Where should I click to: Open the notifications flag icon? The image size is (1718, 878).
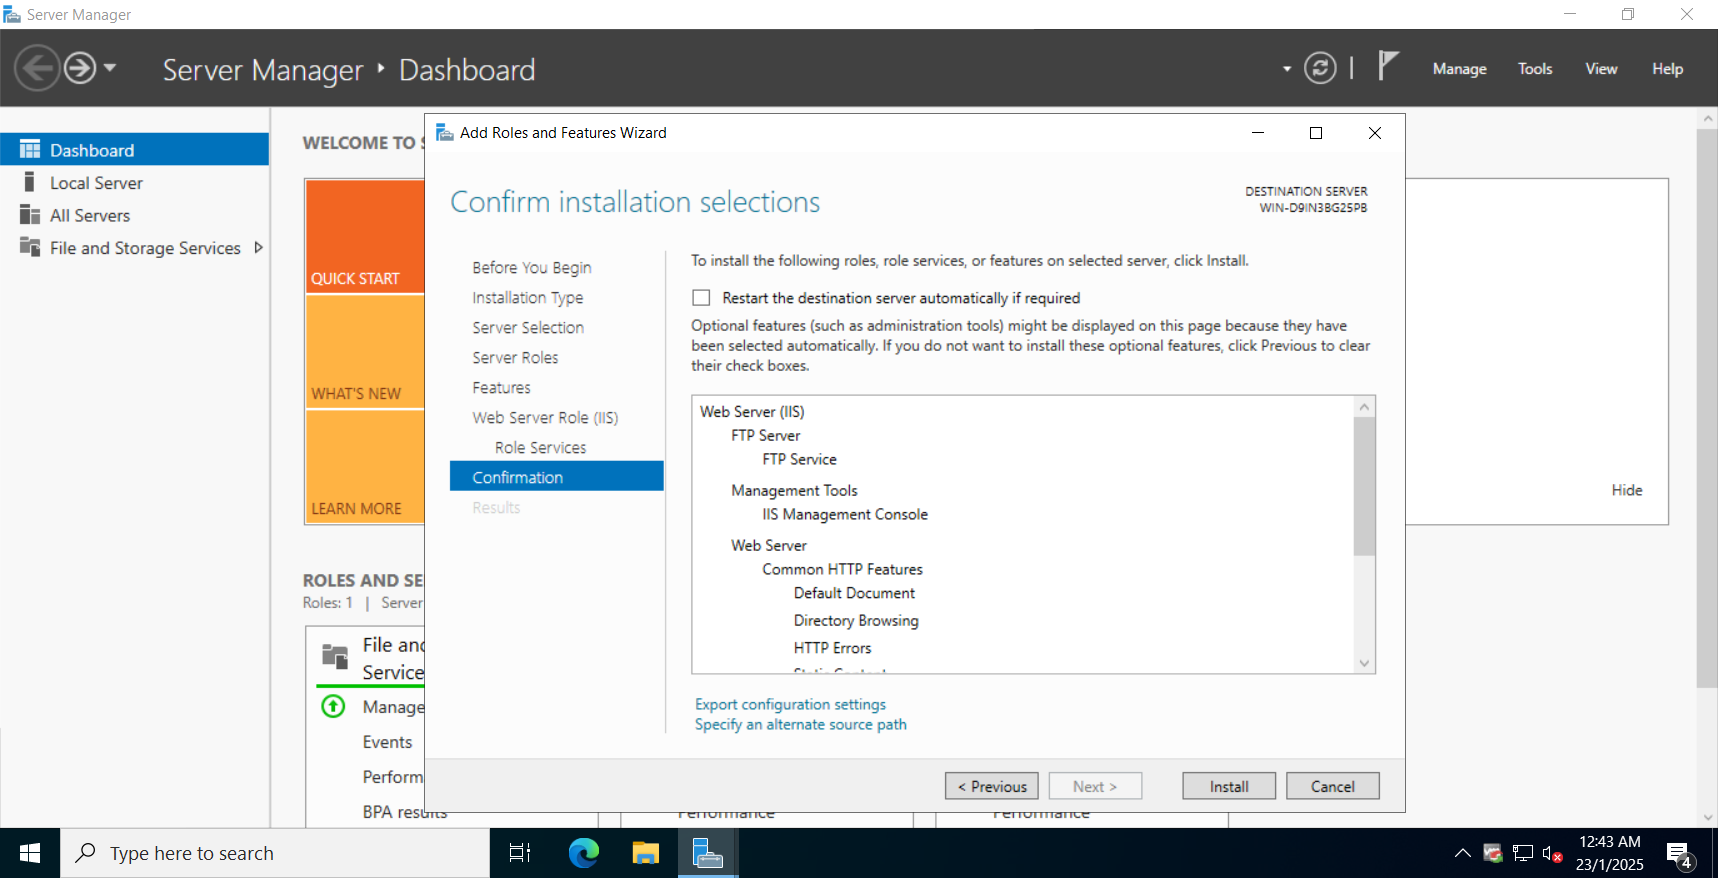[x=1388, y=66]
